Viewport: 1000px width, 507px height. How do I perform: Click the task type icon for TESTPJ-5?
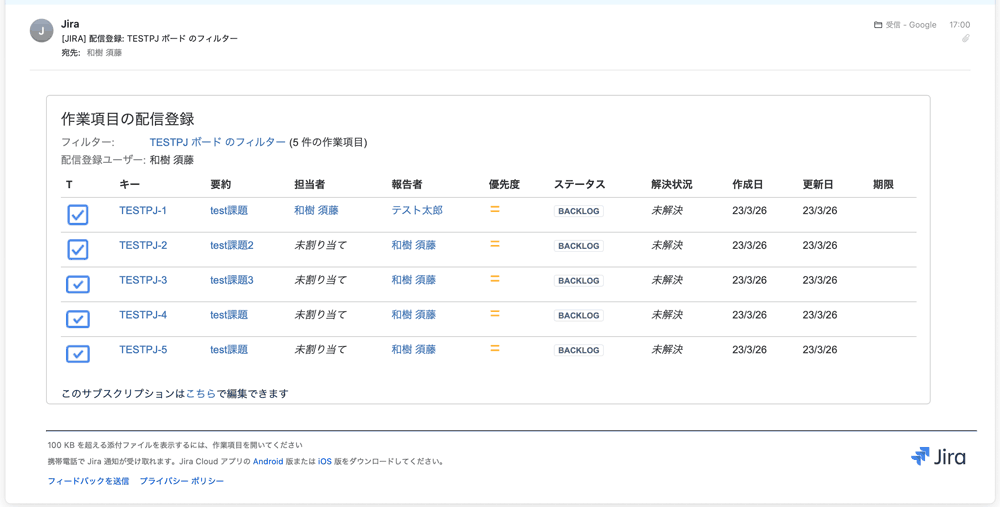click(78, 354)
